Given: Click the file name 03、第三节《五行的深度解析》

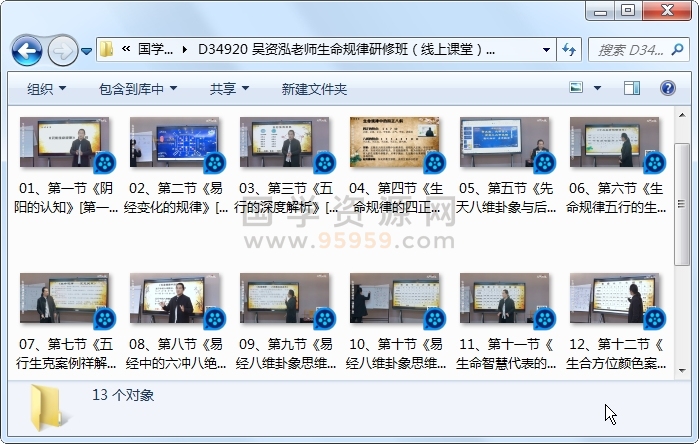Looking at the screenshot, I should point(286,197).
